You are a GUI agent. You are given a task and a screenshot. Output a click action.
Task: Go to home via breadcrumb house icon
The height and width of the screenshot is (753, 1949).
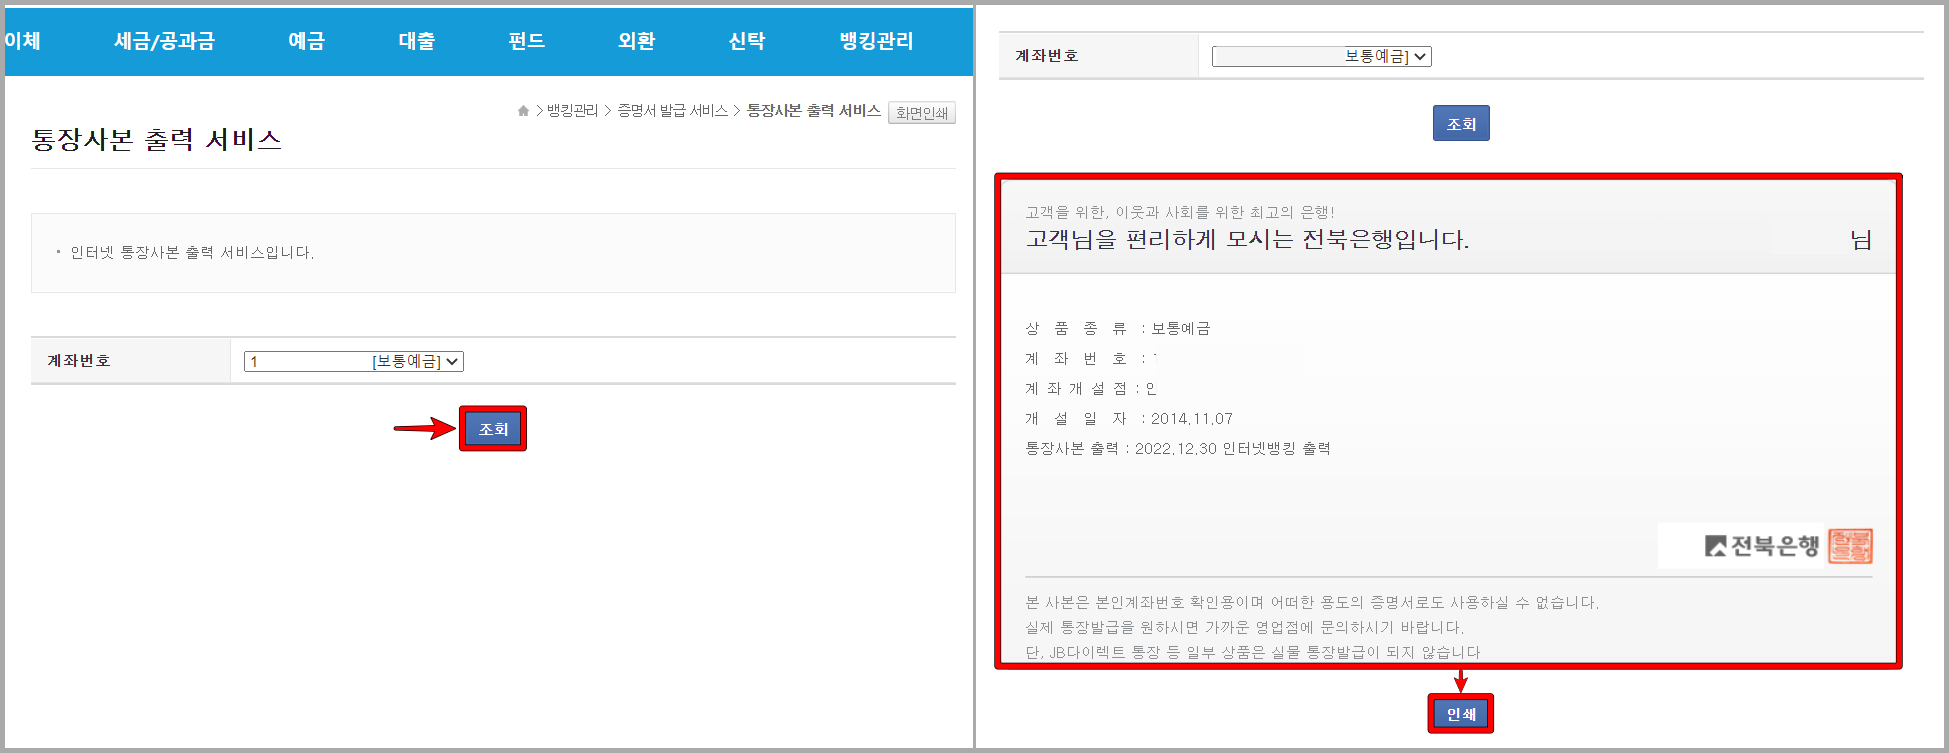click(523, 111)
